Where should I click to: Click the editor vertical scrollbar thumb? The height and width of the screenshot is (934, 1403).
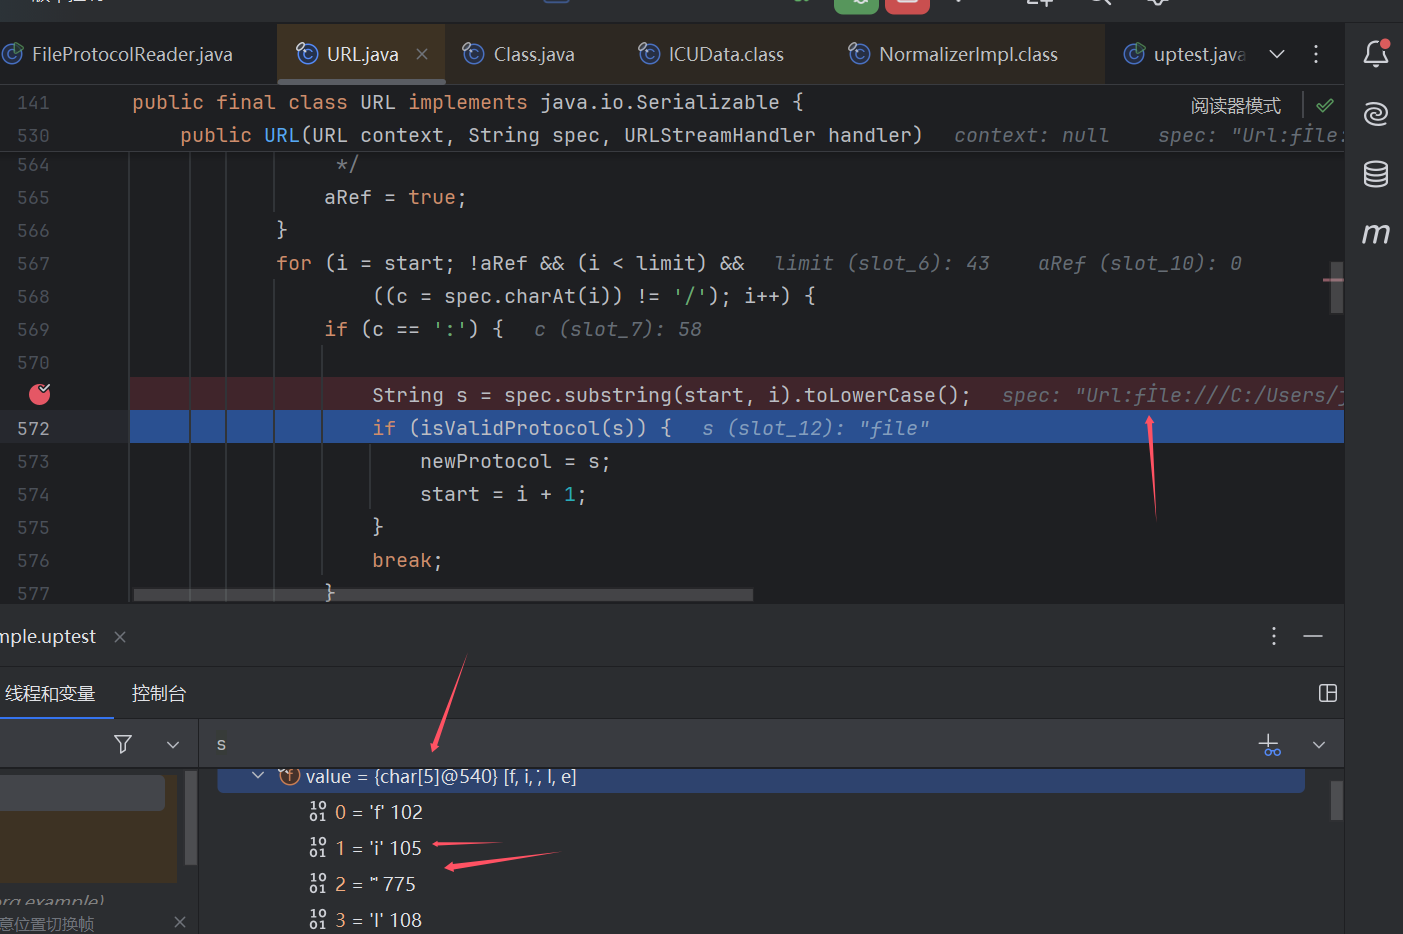1336,288
